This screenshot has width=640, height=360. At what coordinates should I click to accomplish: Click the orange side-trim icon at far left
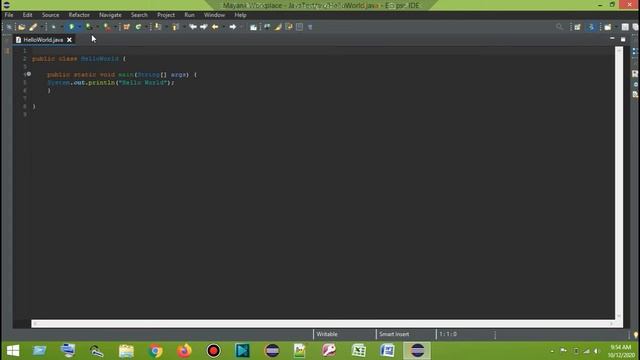[x=7, y=51]
